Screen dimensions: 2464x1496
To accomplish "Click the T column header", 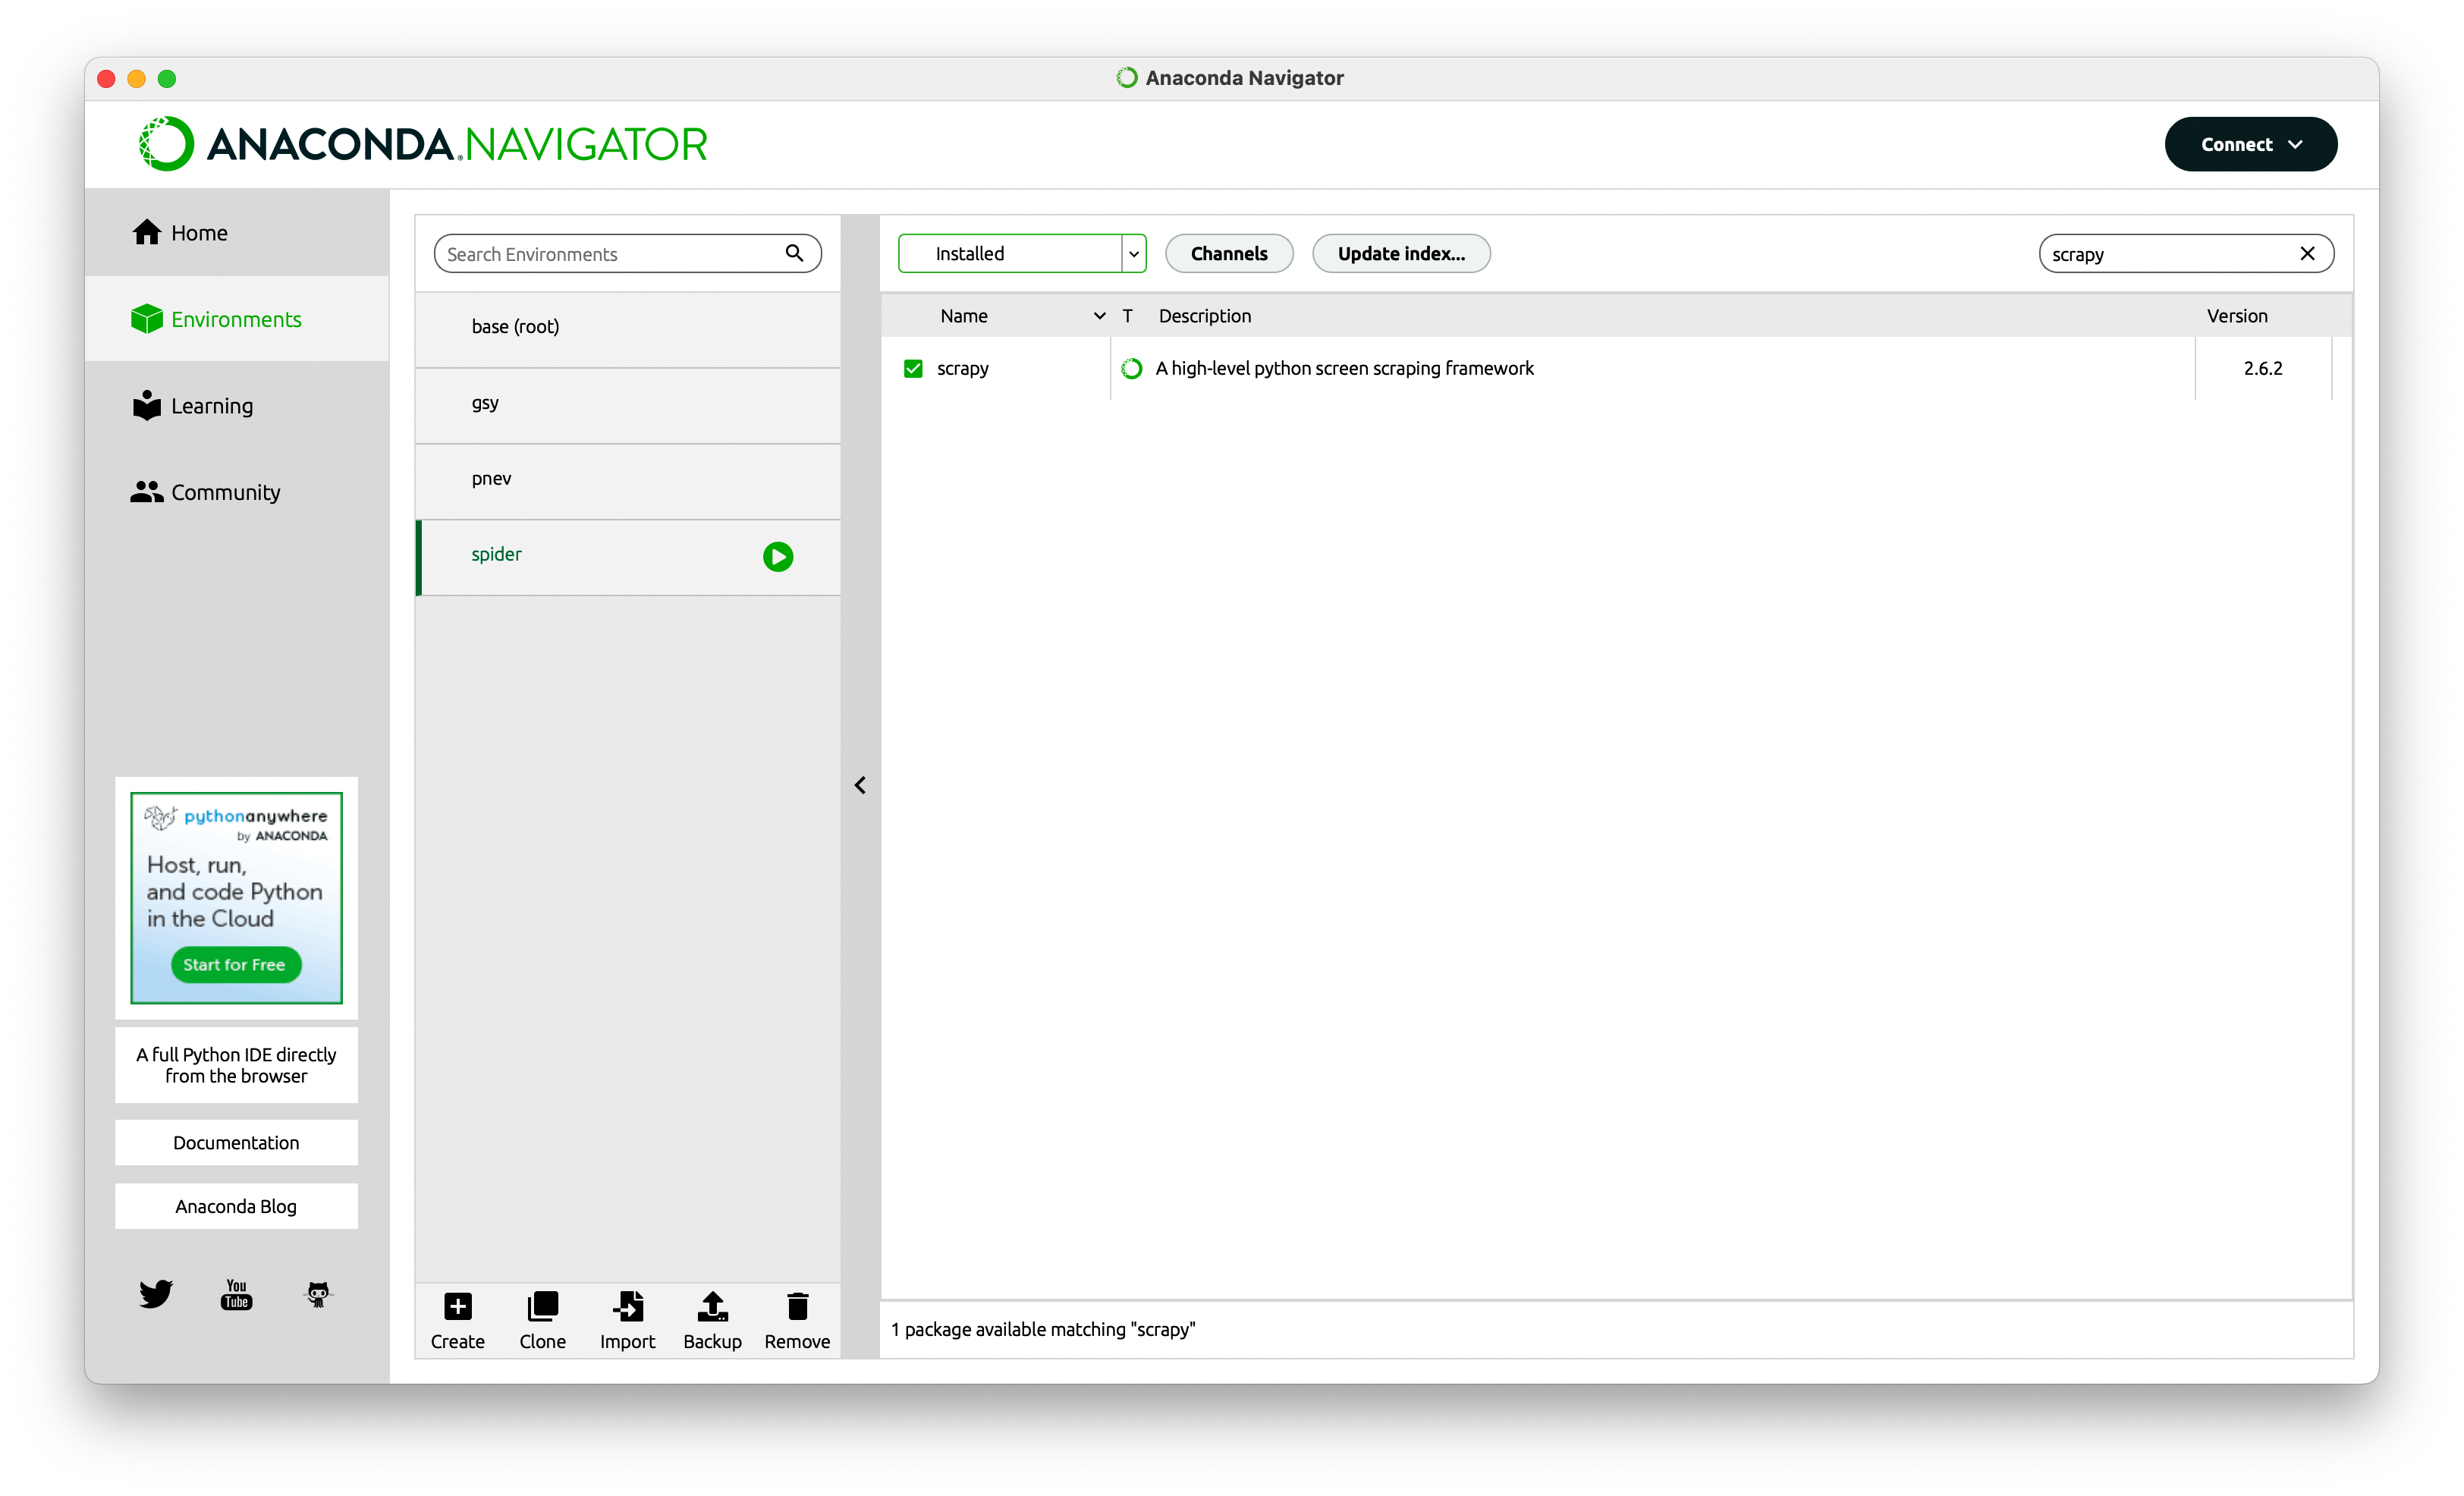I will [x=1127, y=316].
